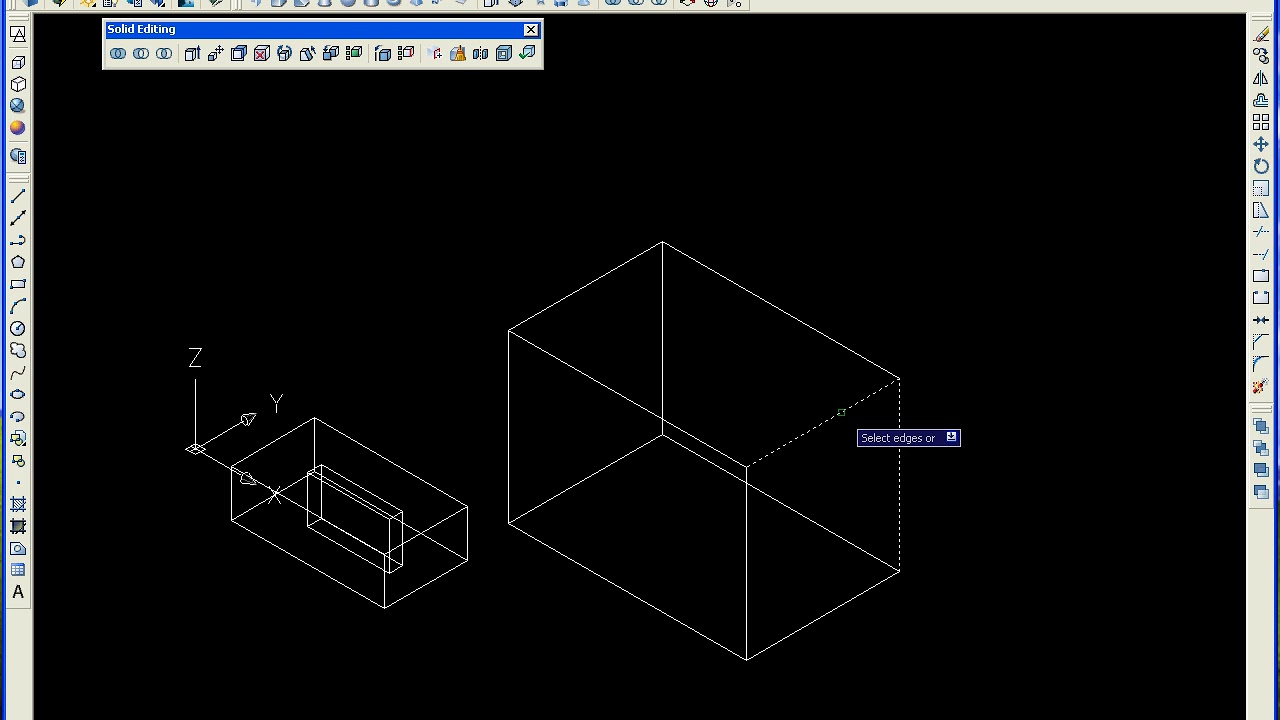Select the Ellipse draw tool
Image resolution: width=1280 pixels, height=720 pixels.
18,394
